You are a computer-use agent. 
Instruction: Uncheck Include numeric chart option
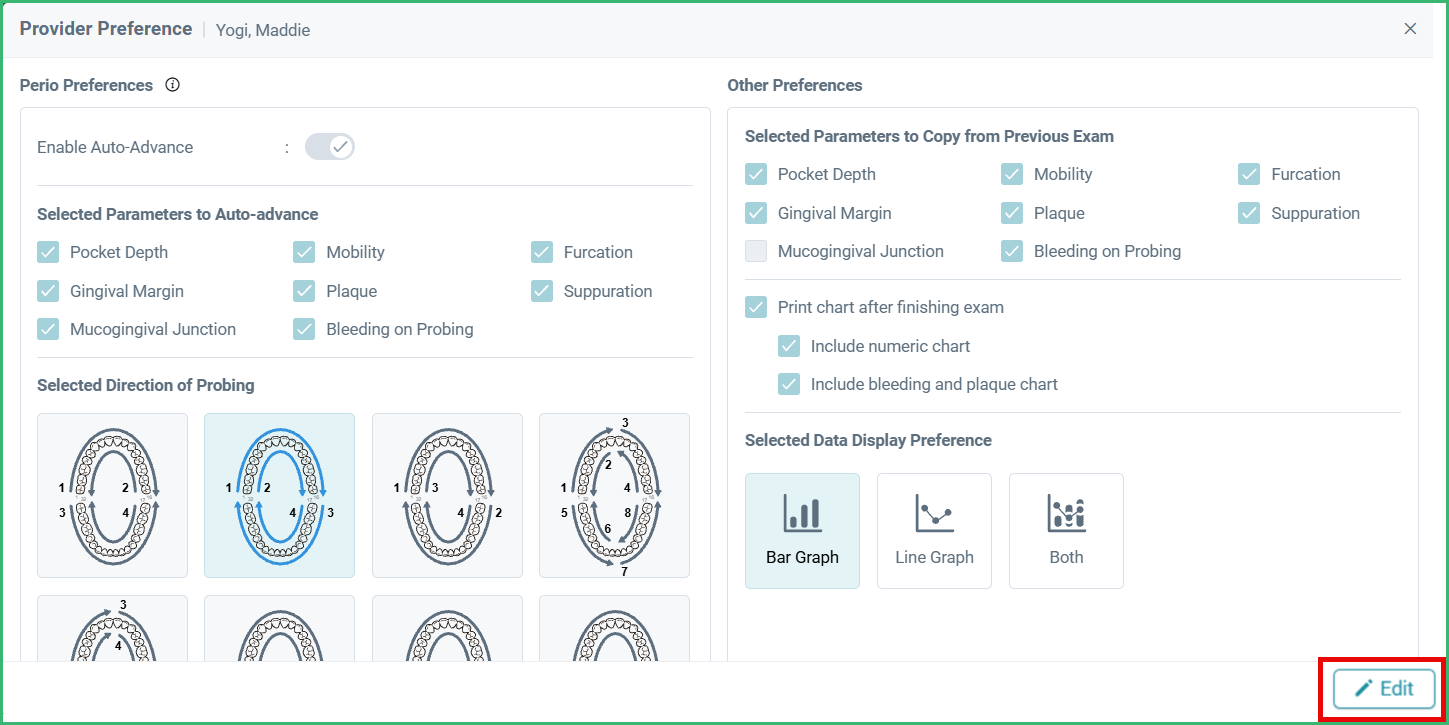tap(789, 345)
